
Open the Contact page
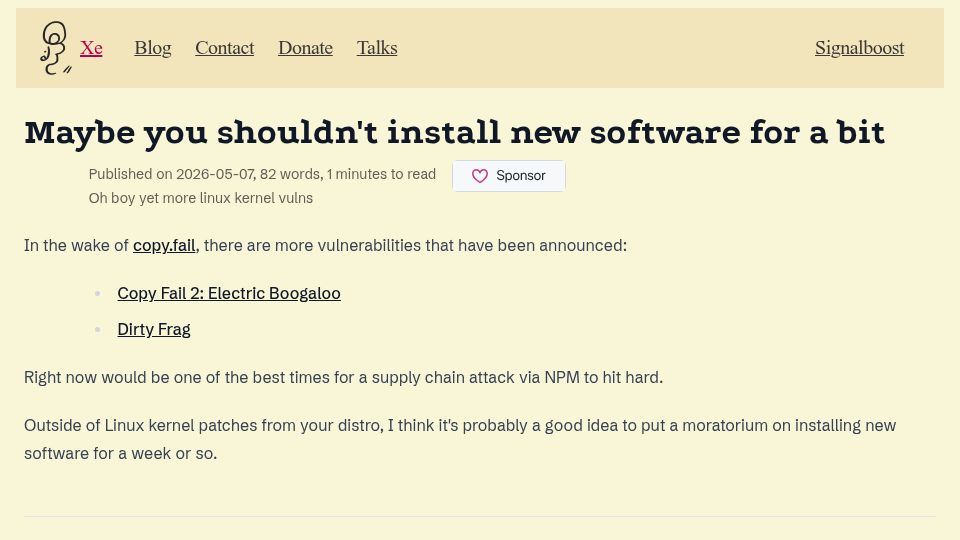225,48
